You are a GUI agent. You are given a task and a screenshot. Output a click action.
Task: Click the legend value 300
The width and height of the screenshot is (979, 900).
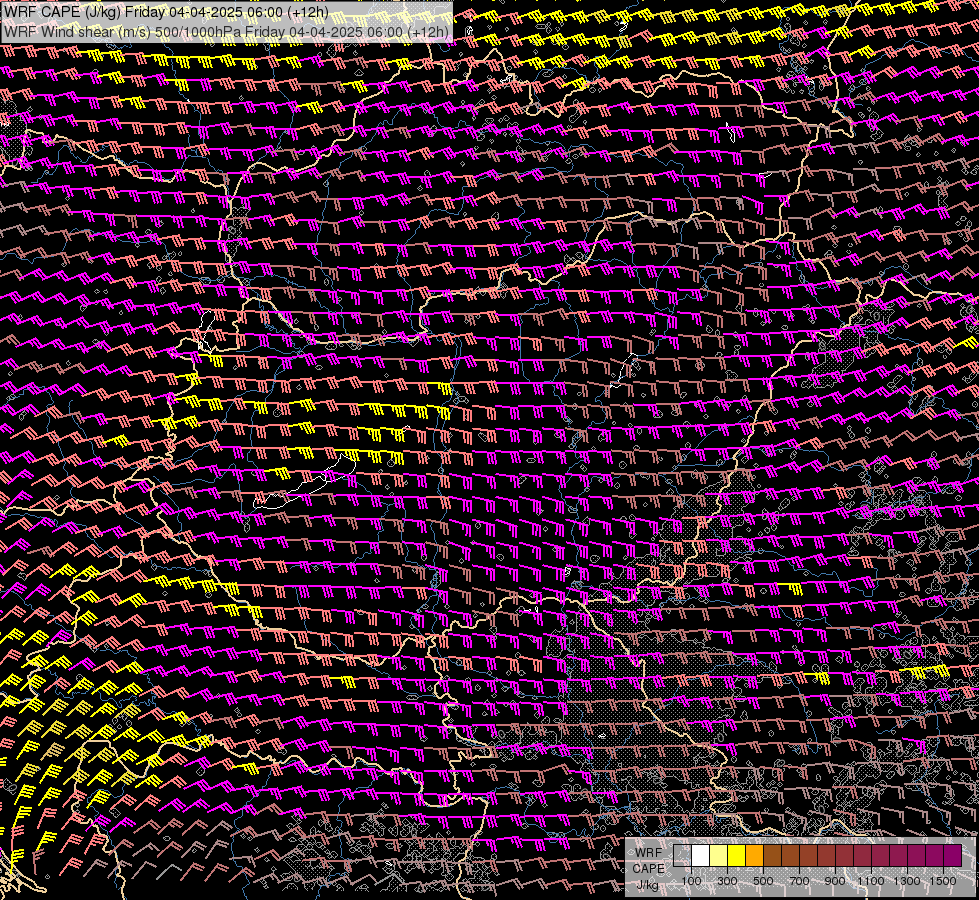pos(727,881)
